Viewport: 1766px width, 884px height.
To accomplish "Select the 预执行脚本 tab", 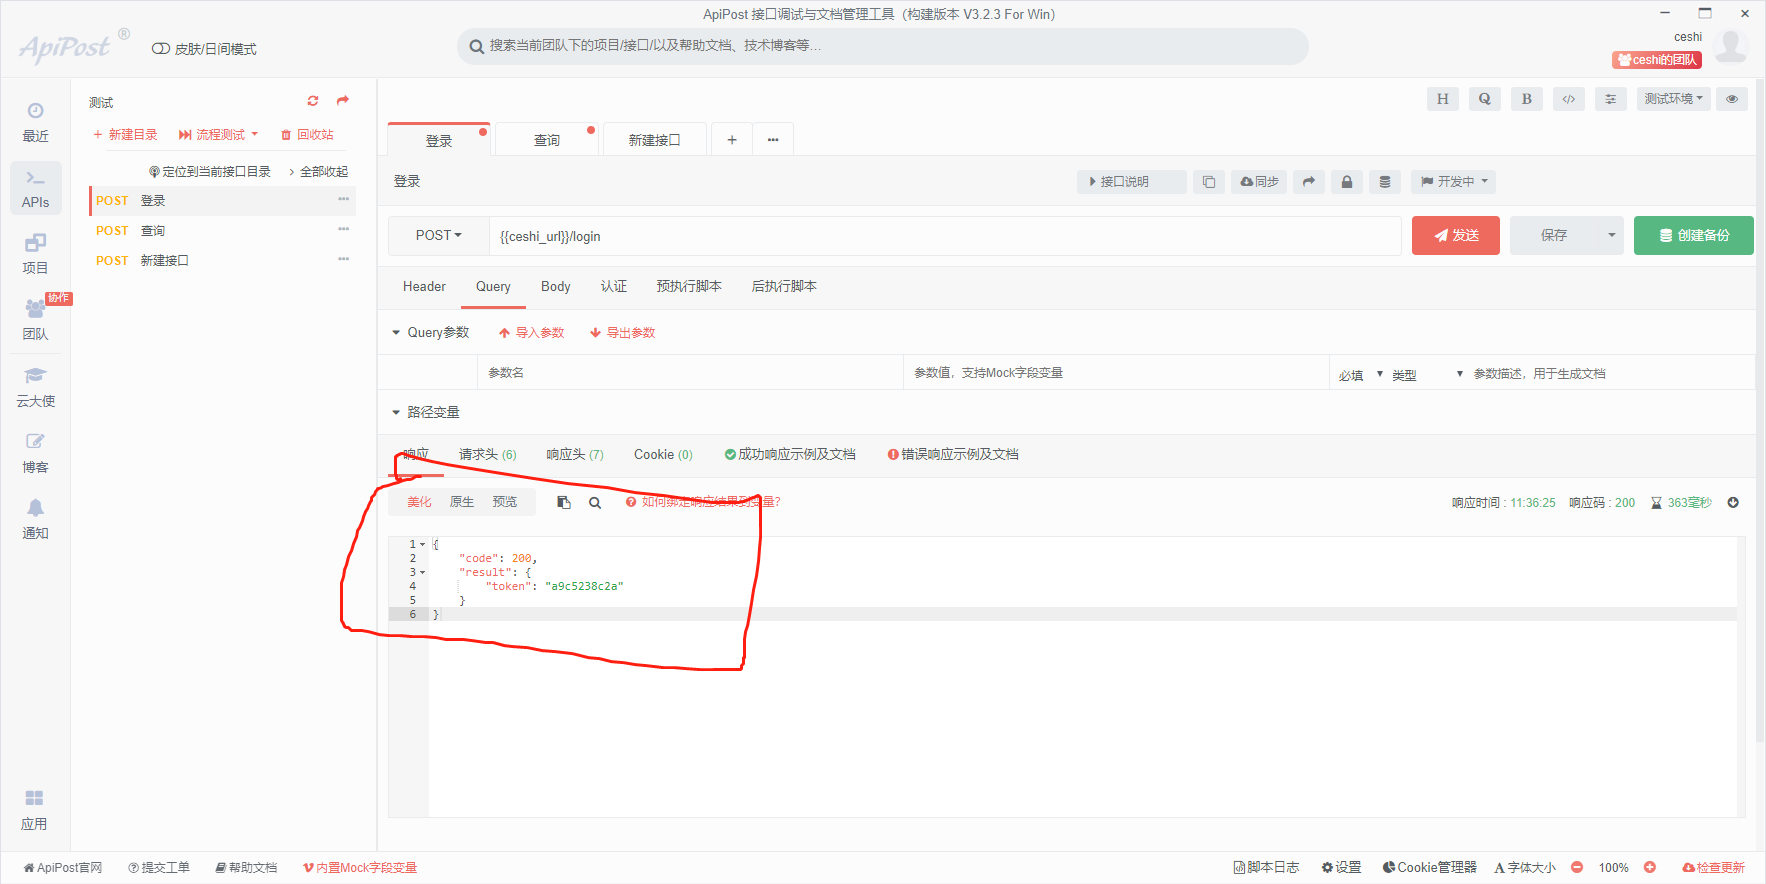I will (689, 287).
